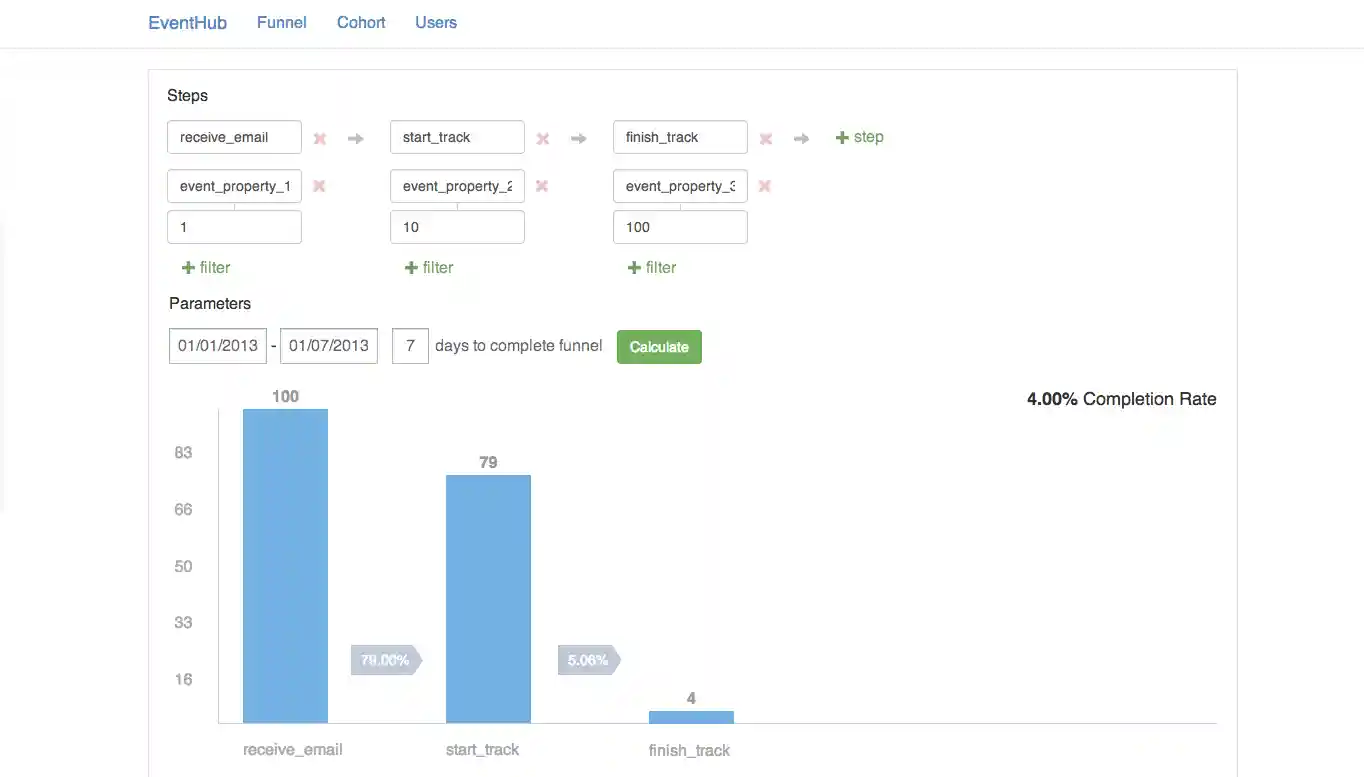Click the start date field showing 01/01/2013

217,345
